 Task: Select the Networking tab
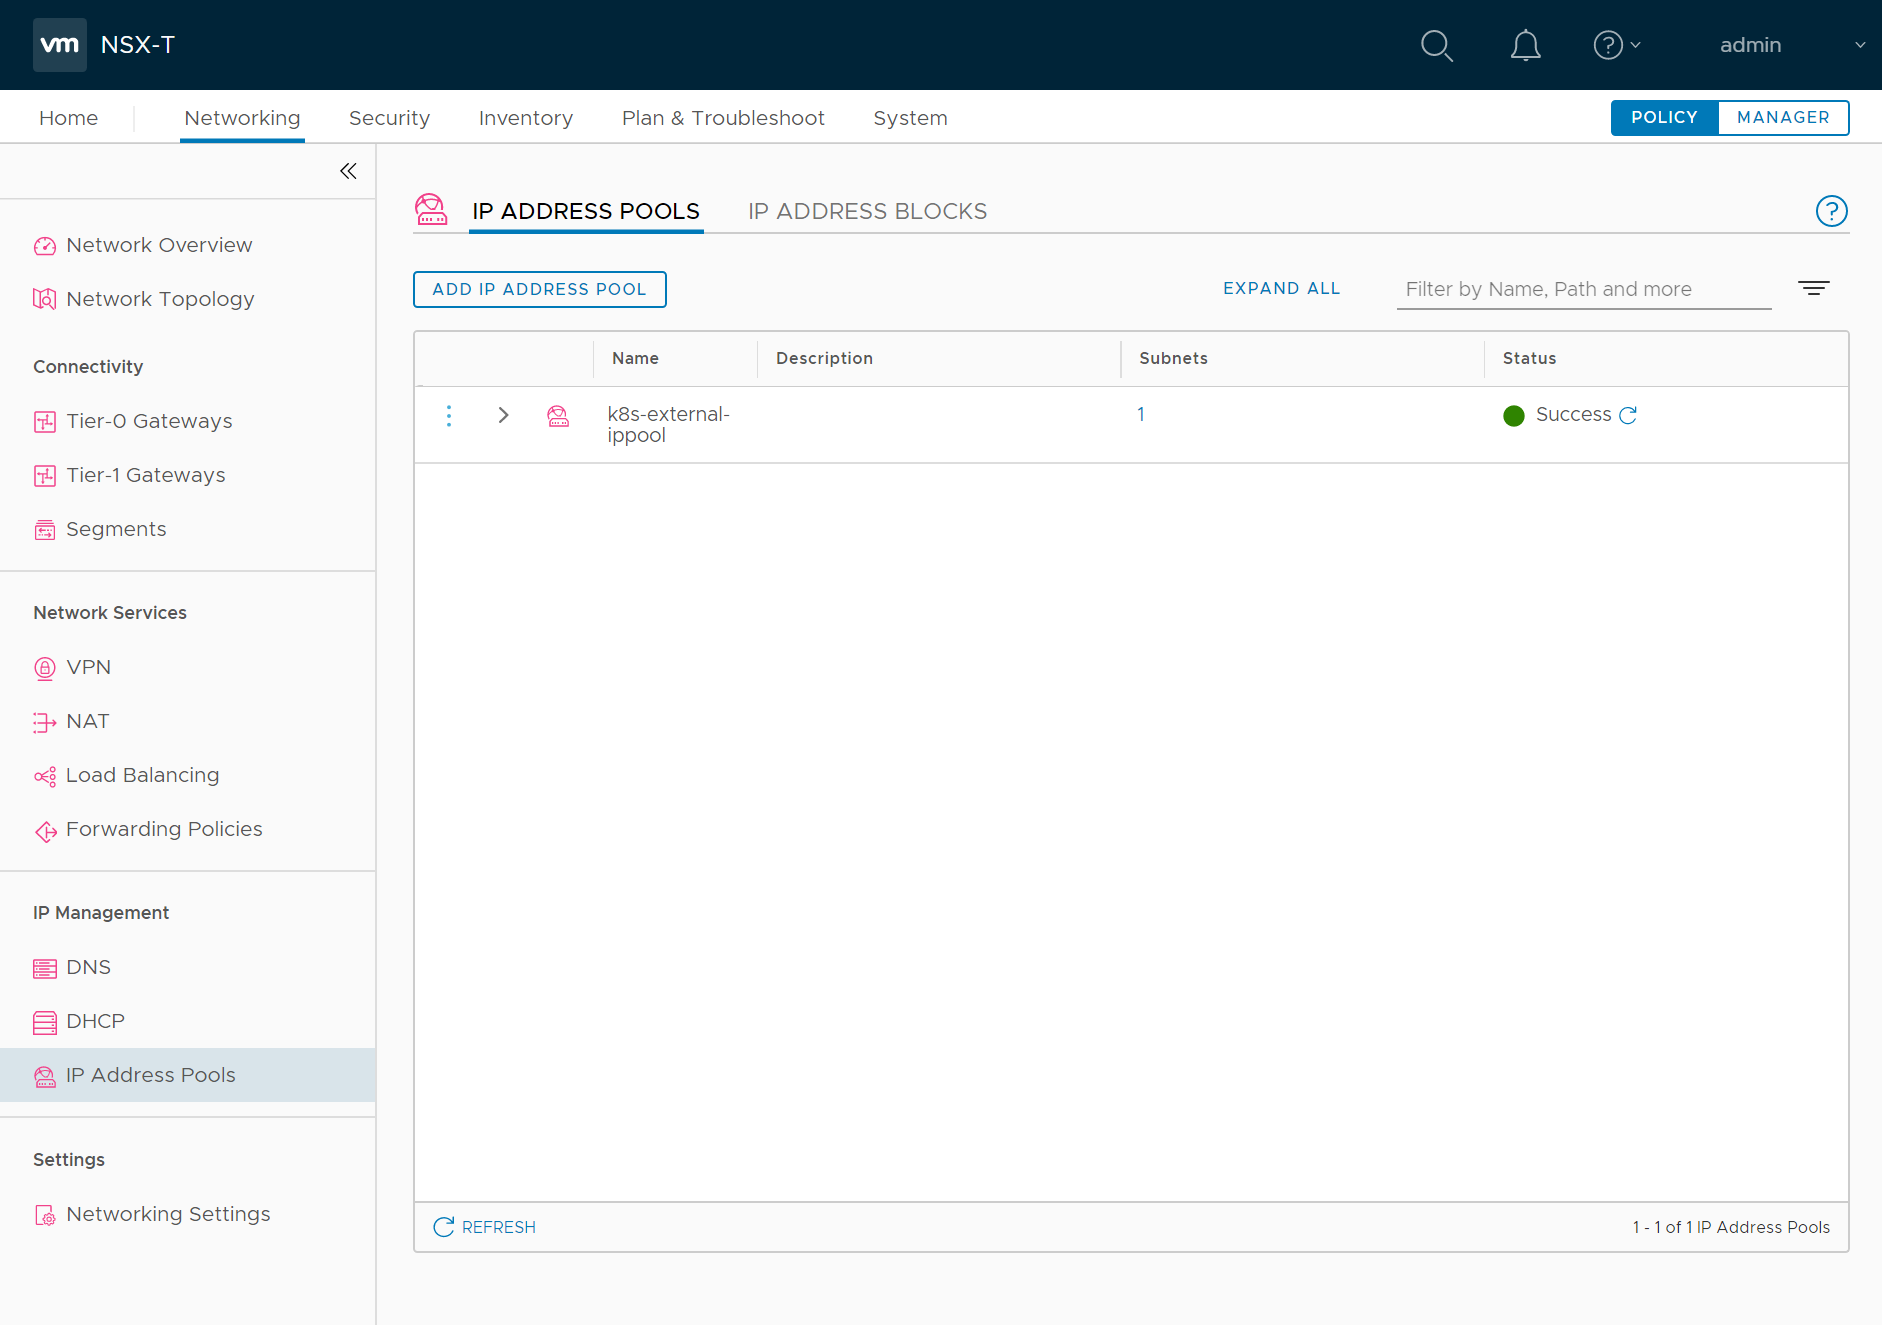pos(242,118)
